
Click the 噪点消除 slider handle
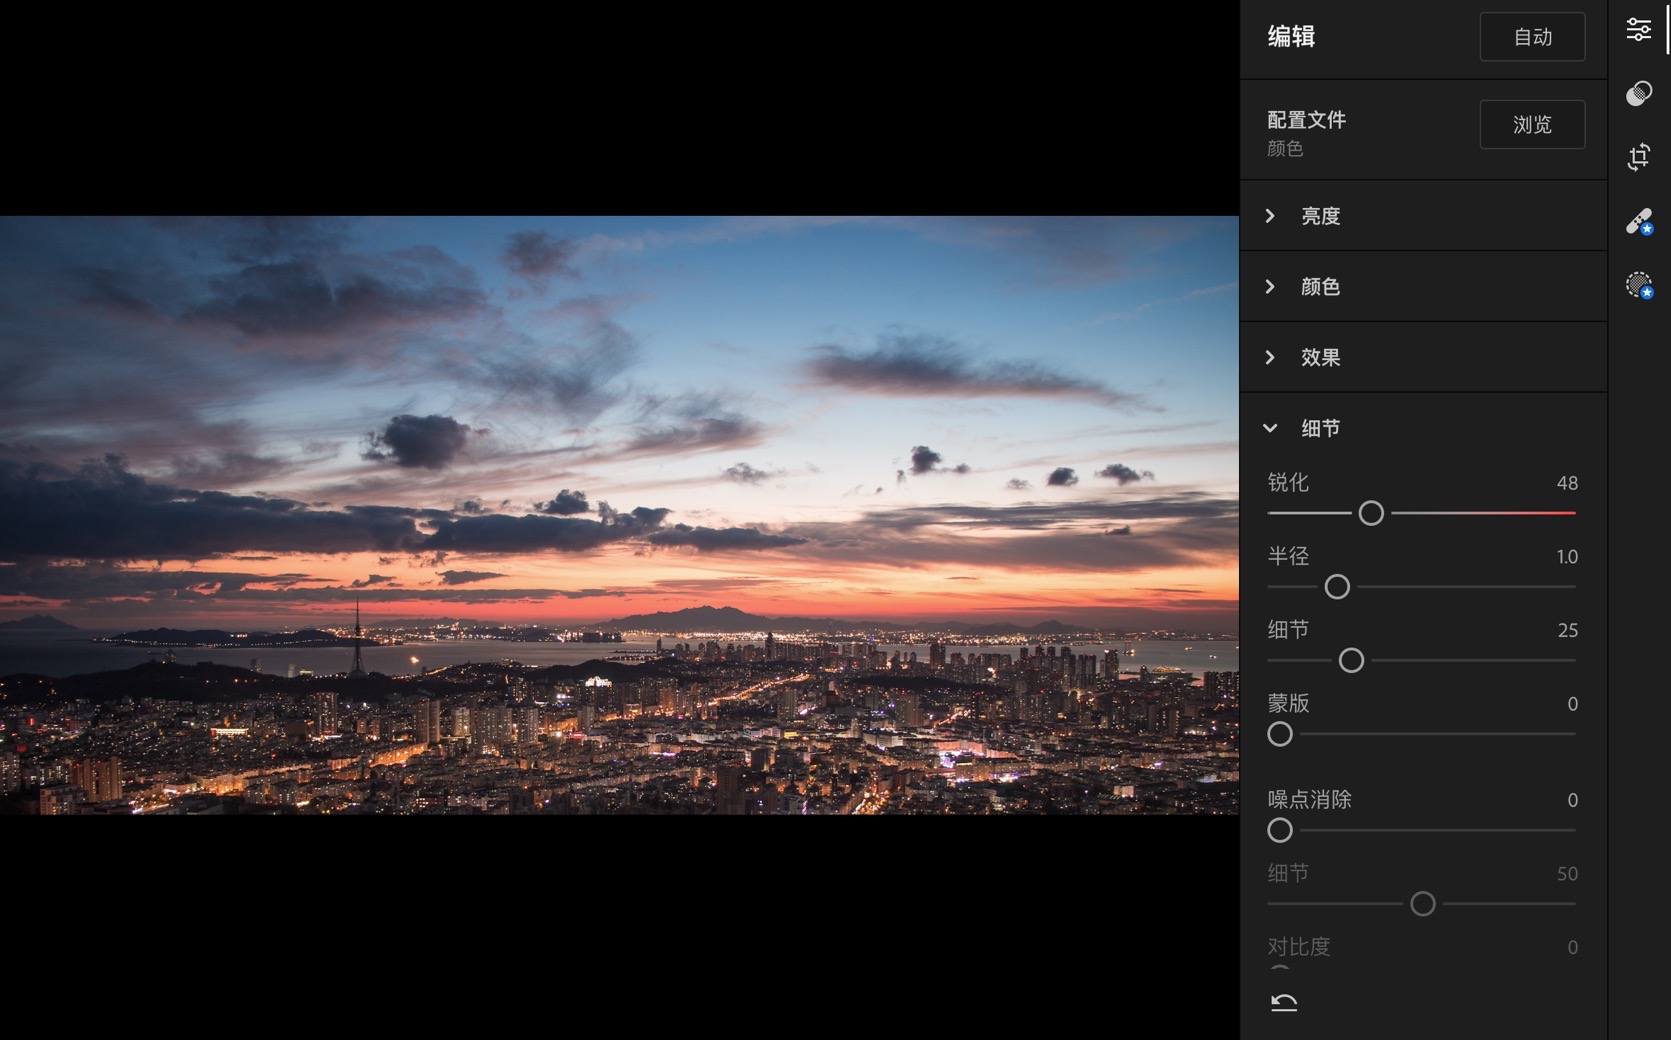click(1280, 831)
